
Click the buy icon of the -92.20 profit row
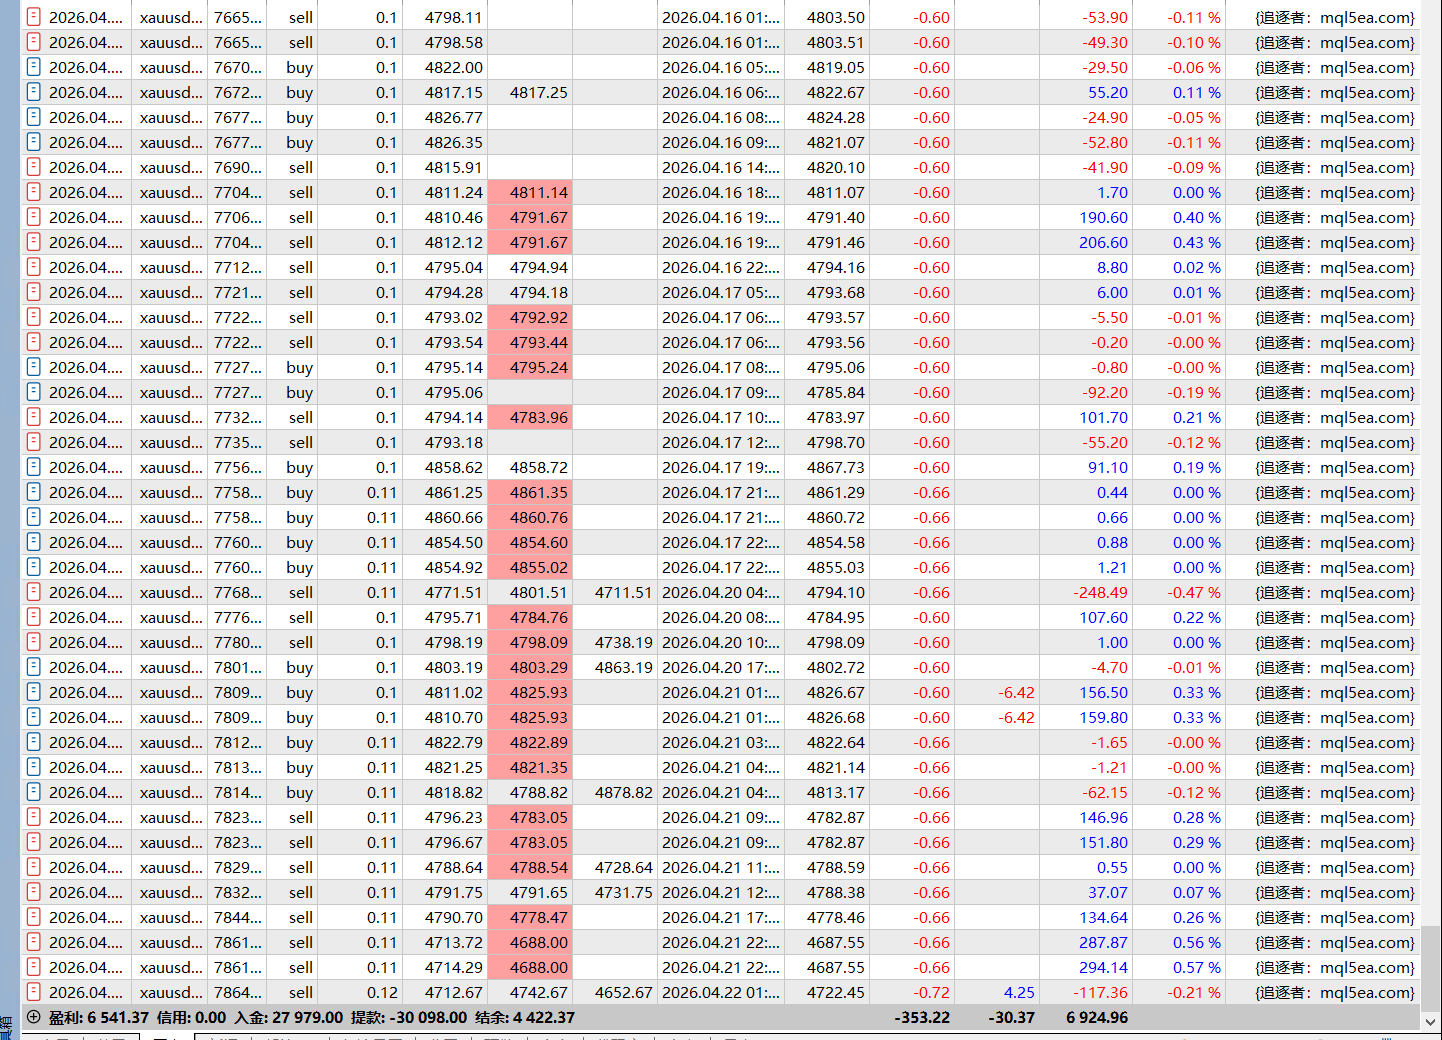(x=33, y=392)
